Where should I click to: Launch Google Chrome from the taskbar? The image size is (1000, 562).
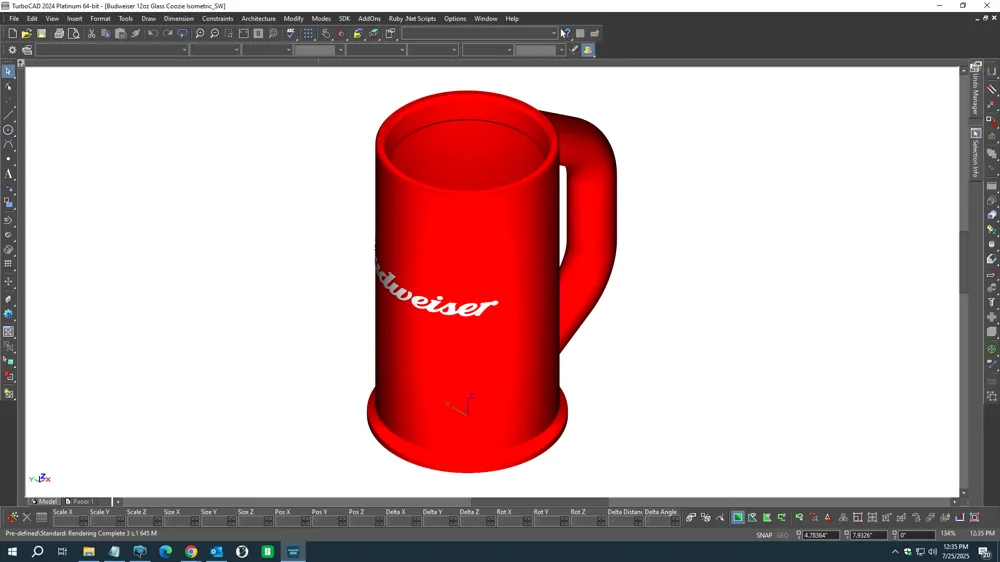[191, 551]
